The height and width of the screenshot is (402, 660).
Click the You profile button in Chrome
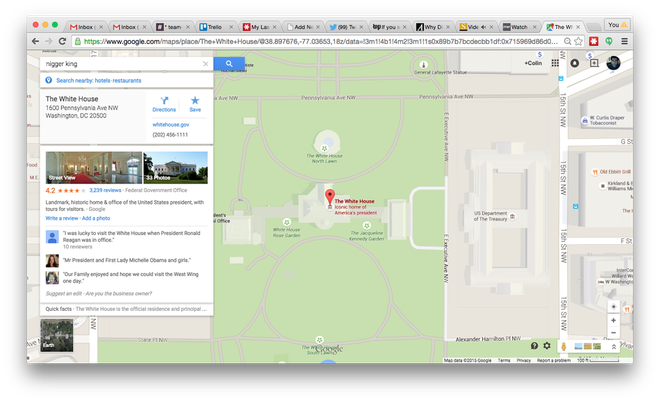[x=617, y=25]
